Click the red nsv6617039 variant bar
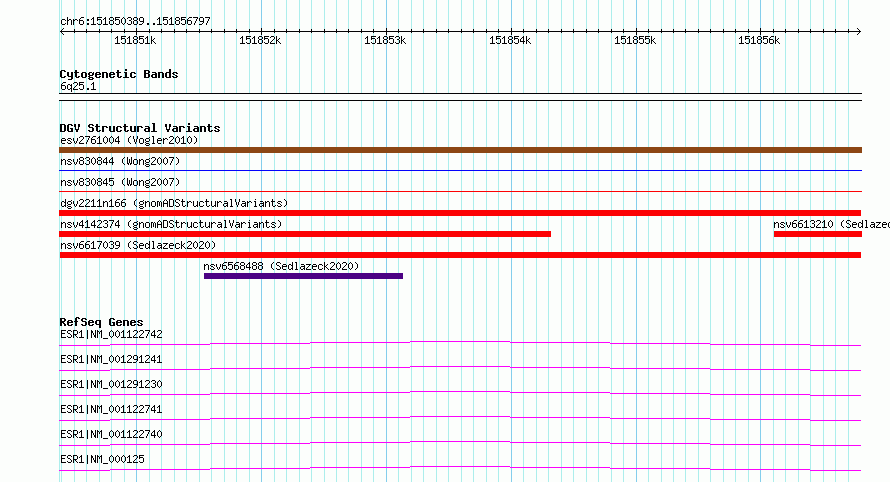The image size is (890, 482). pyautogui.click(x=460, y=255)
